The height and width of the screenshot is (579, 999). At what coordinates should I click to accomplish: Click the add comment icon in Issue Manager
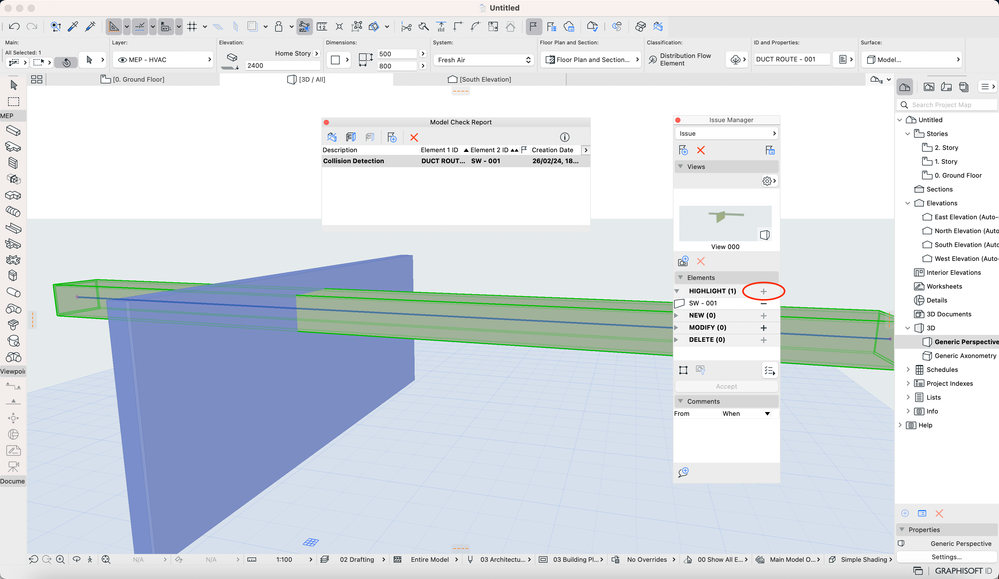tap(684, 472)
